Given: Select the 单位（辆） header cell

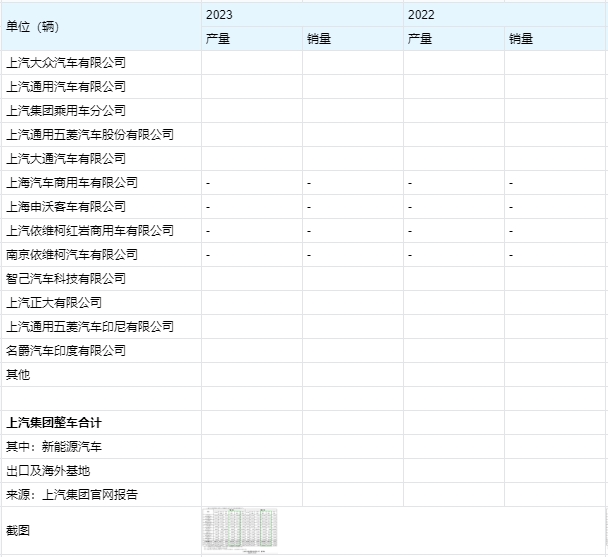Looking at the screenshot, I should [100, 27].
